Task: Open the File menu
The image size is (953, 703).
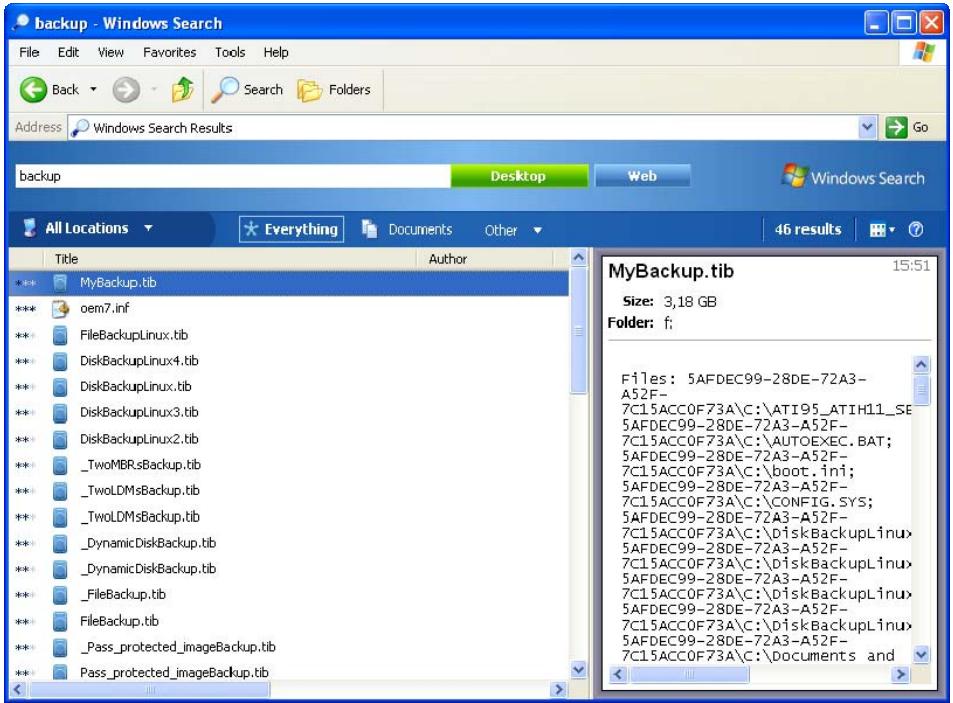Action: [x=29, y=52]
